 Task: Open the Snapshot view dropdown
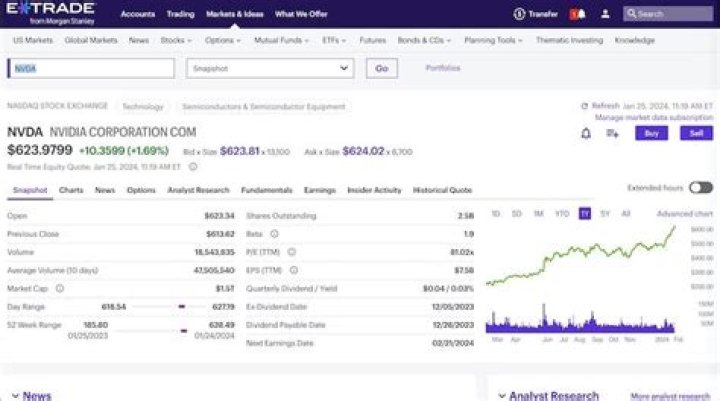click(x=270, y=68)
